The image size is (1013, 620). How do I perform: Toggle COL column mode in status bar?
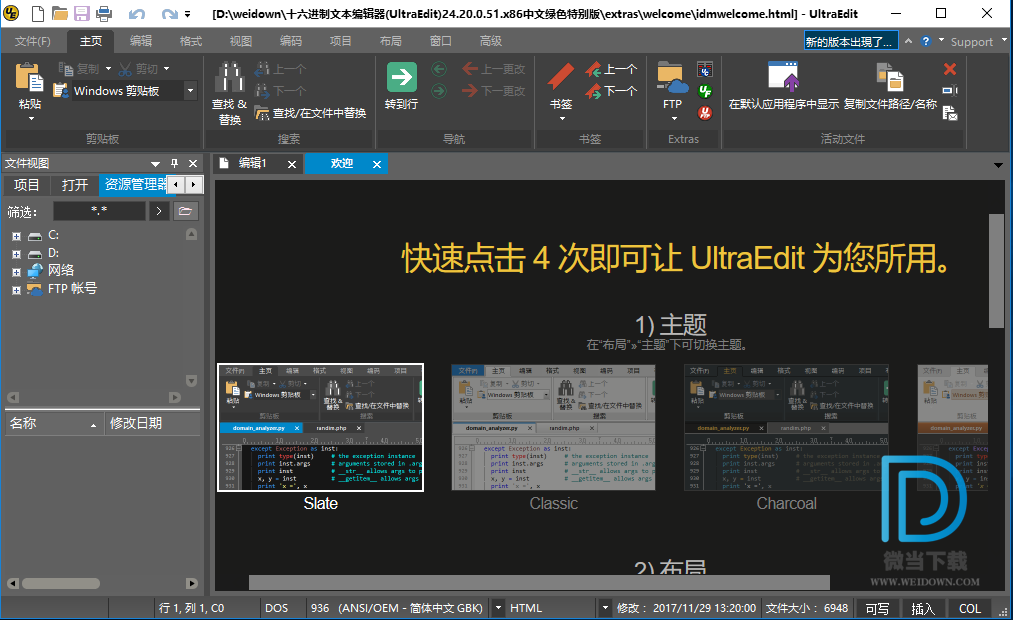[970, 608]
